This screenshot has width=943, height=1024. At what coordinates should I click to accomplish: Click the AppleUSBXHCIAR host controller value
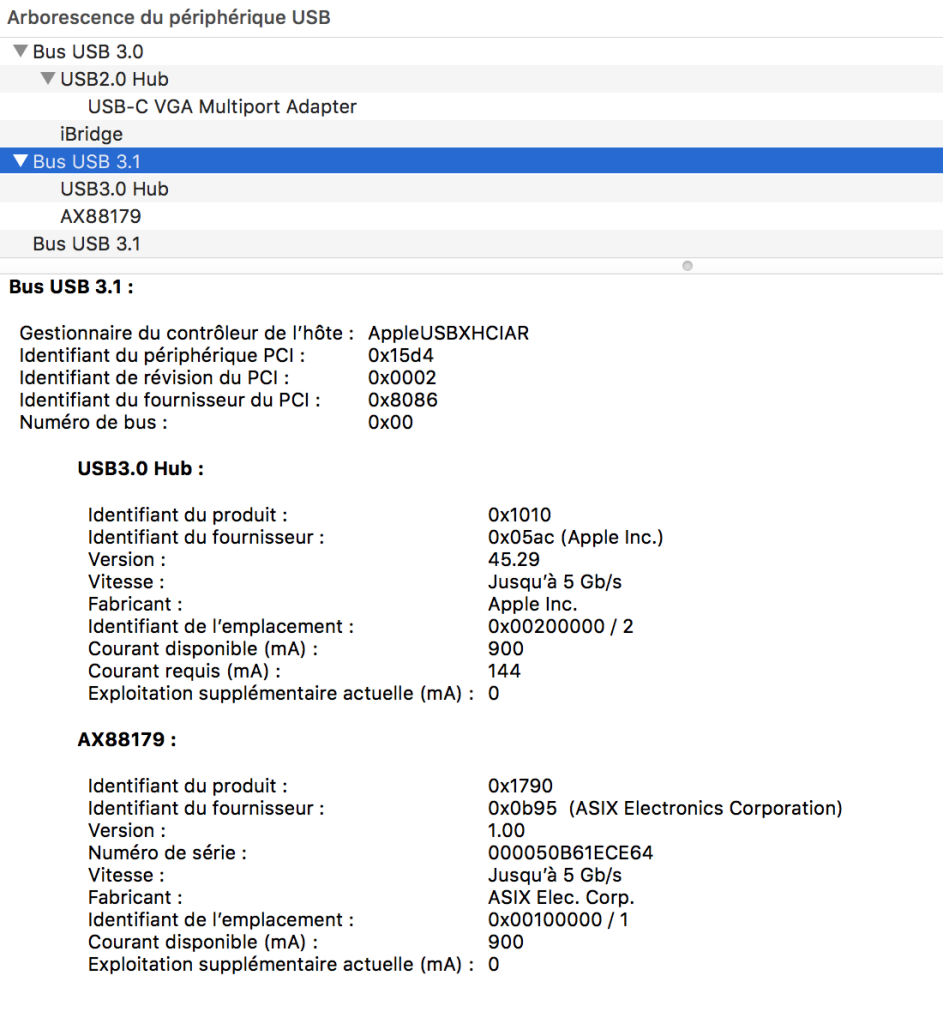(448, 334)
